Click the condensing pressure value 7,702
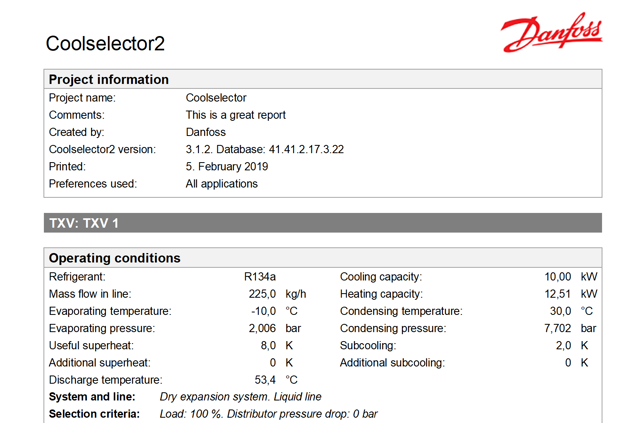 [x=558, y=328]
